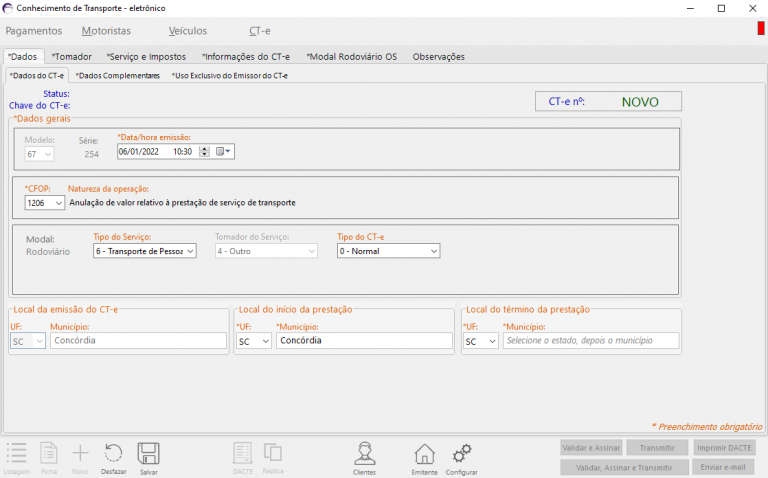Viewport: 768px width, 478px height.
Task: Open the Clientes icon
Action: pos(365,453)
